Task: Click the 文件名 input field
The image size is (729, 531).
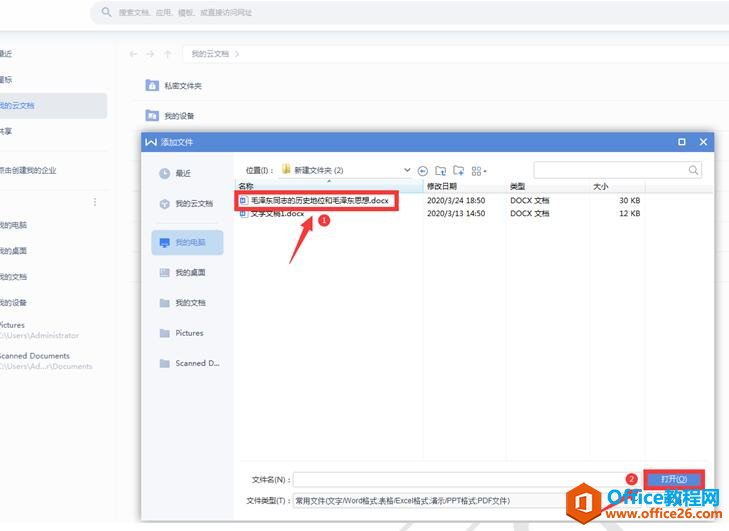Action: point(467,479)
